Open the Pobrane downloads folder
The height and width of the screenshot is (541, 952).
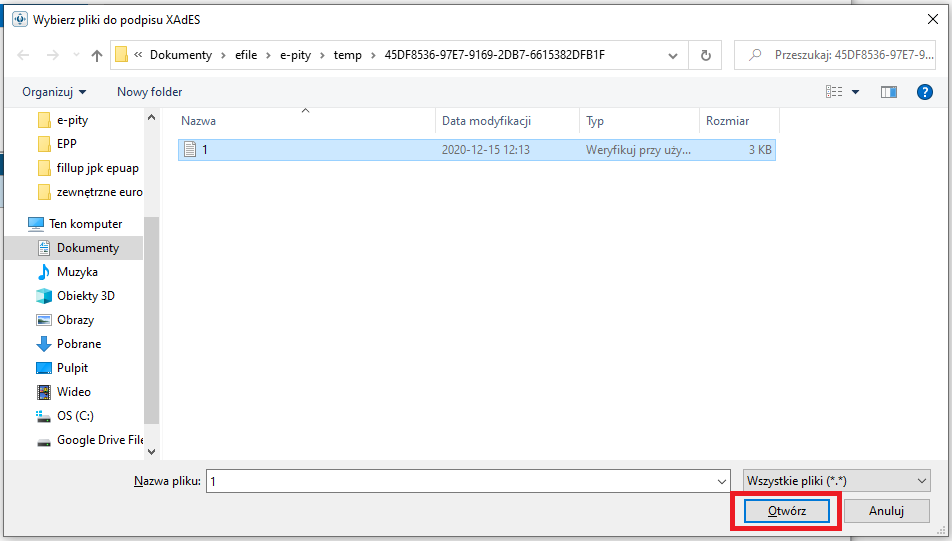(x=79, y=344)
